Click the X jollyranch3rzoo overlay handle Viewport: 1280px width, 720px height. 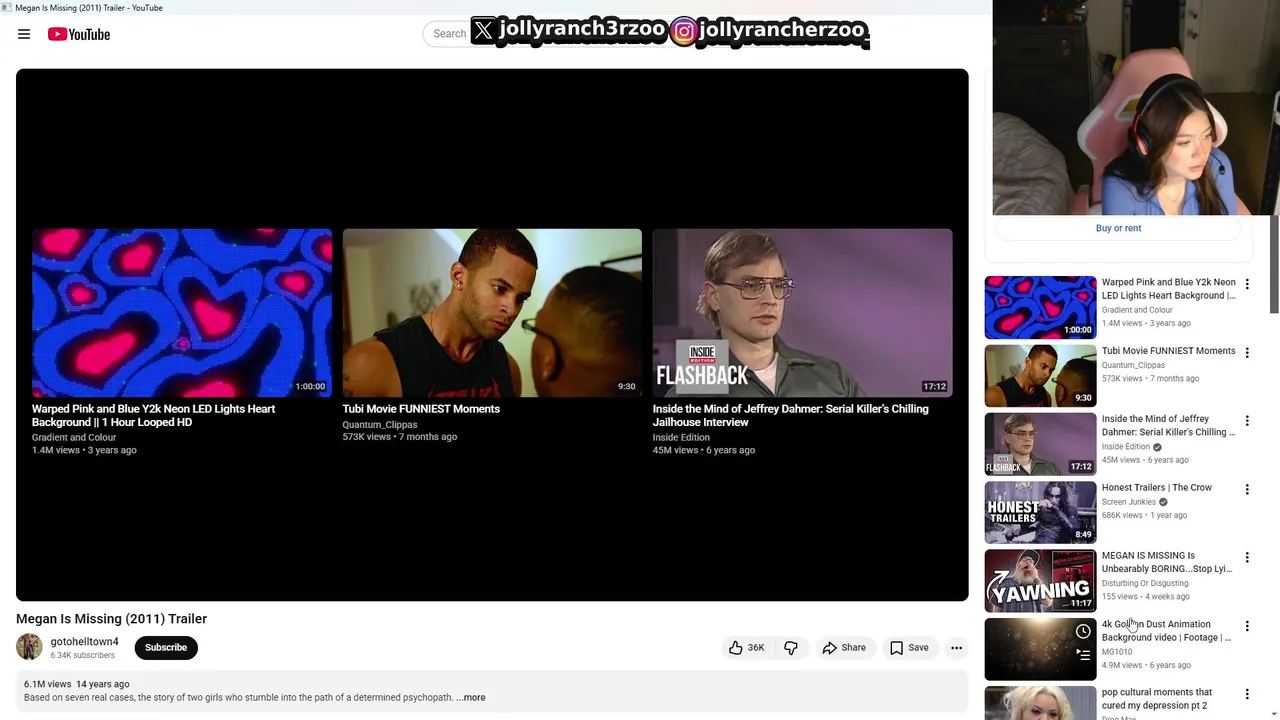568,30
